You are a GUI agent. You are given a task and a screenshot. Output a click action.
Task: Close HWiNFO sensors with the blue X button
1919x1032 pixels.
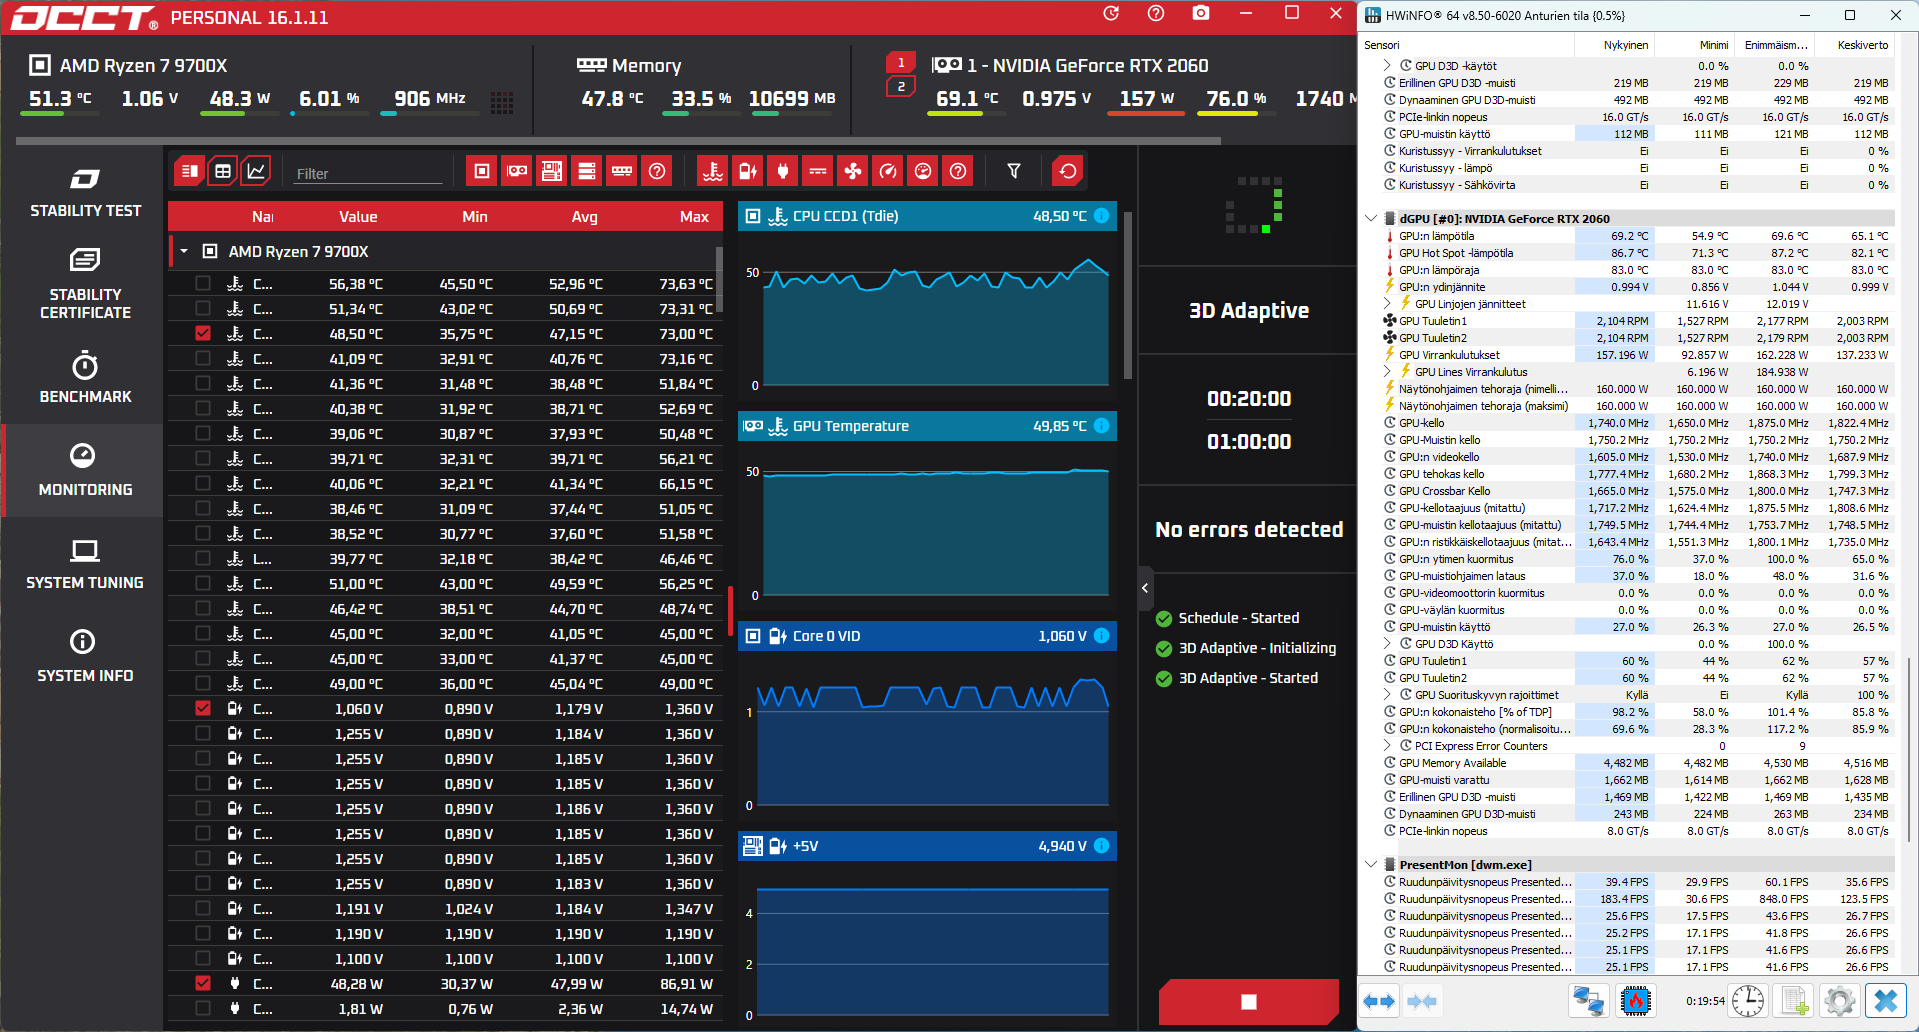click(x=1886, y=1001)
